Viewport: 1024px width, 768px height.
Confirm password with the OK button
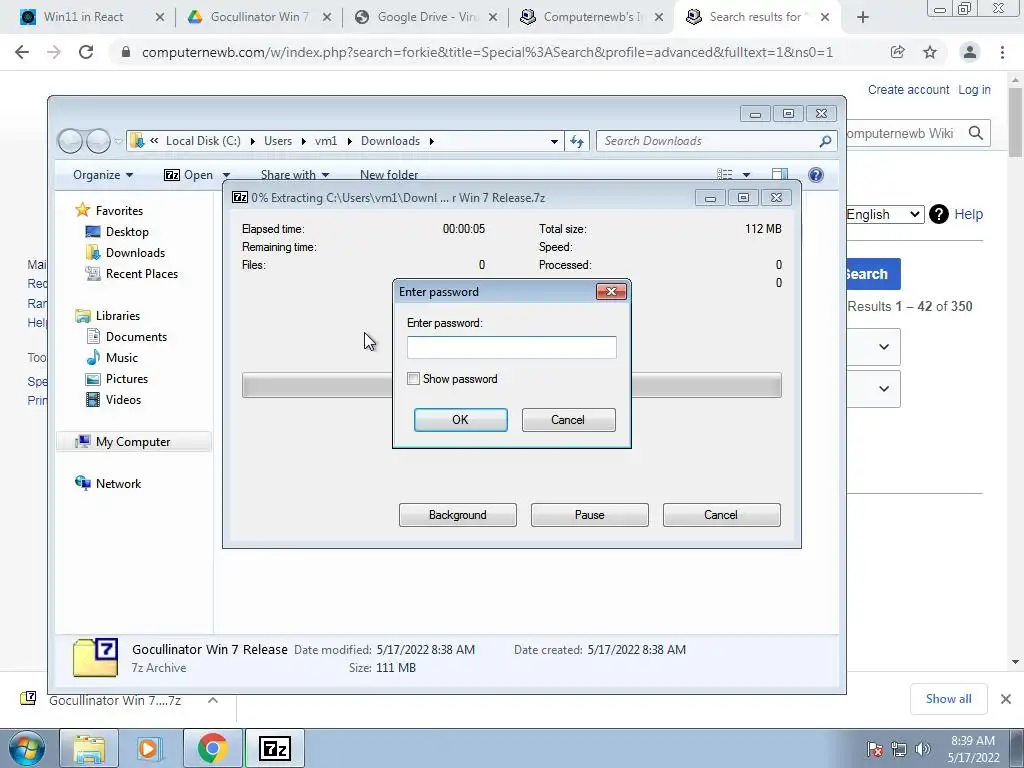tap(460, 420)
